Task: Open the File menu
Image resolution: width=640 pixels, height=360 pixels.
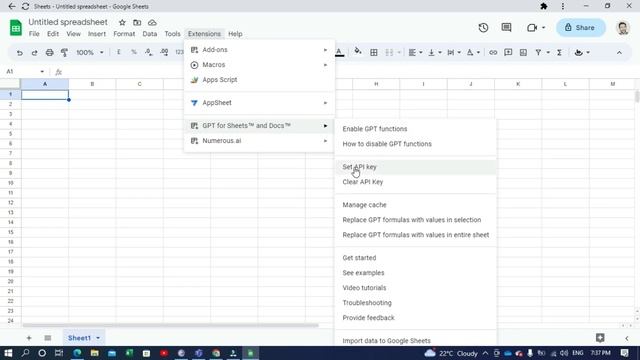Action: tap(34, 34)
